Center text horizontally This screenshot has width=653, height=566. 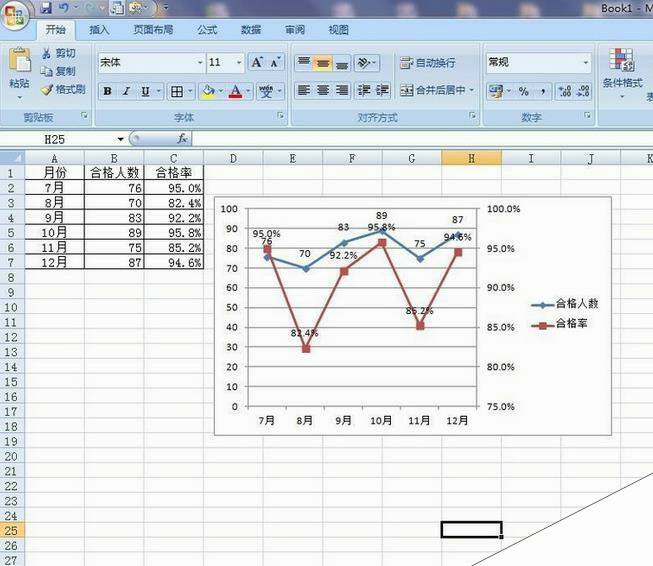tap(323, 90)
